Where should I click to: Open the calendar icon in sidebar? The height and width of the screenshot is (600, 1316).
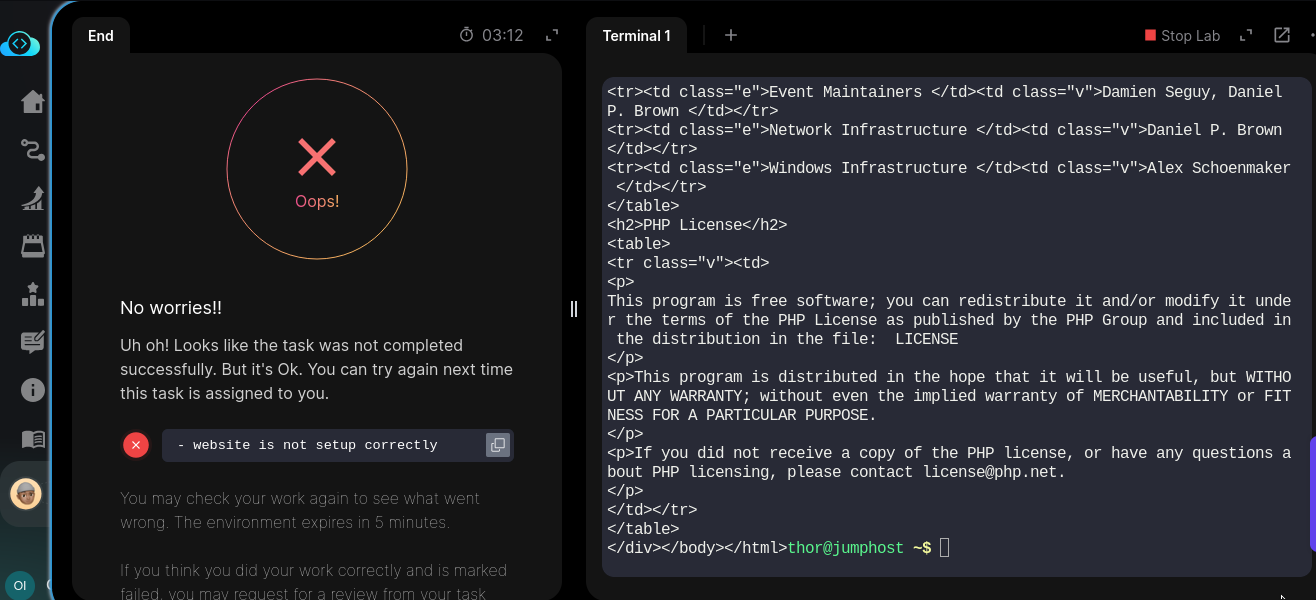pos(33,246)
